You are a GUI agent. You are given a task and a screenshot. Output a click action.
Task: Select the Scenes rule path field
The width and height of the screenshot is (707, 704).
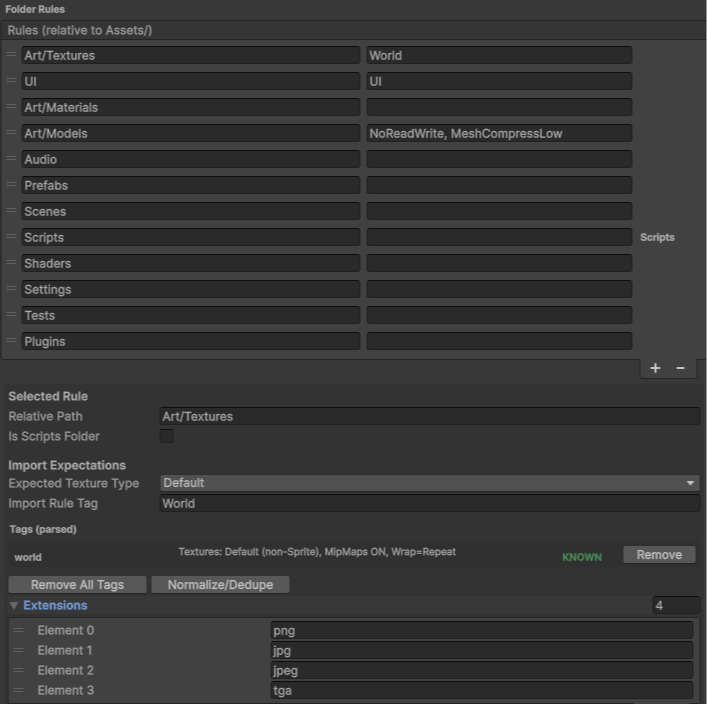click(191, 211)
